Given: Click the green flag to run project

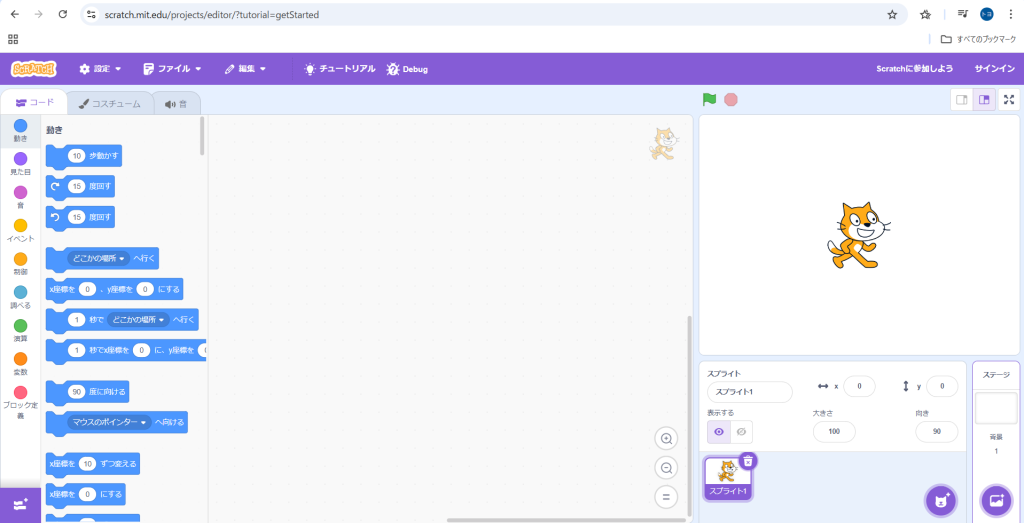Looking at the screenshot, I should tap(709, 100).
